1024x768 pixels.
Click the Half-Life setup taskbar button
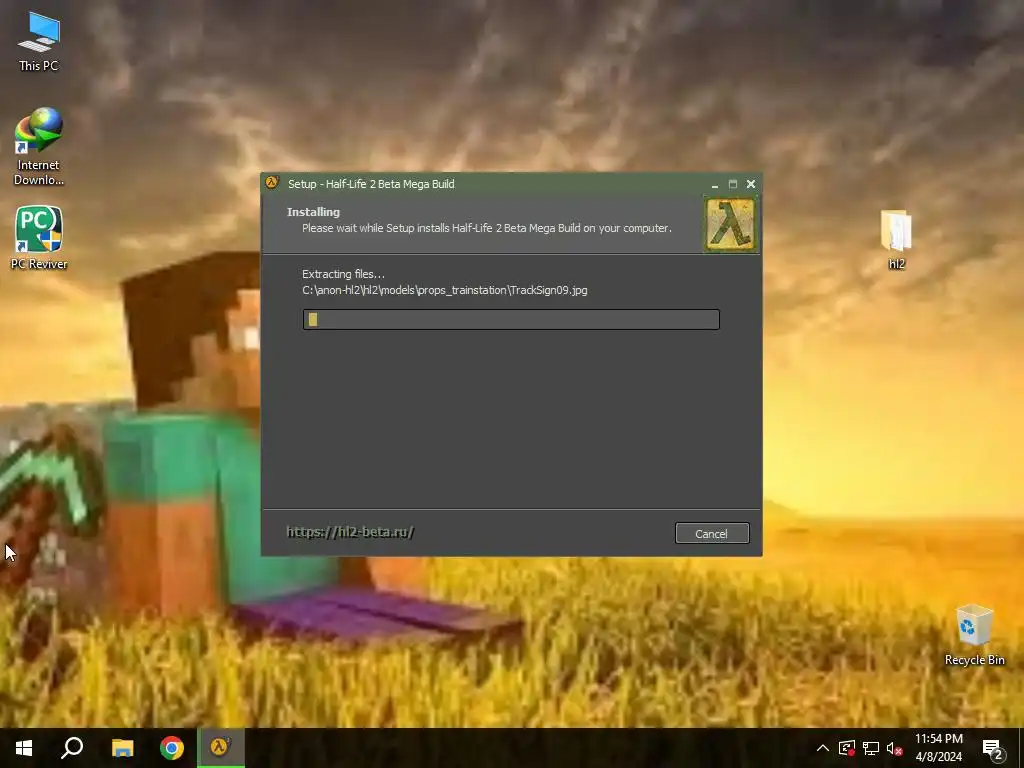point(221,748)
